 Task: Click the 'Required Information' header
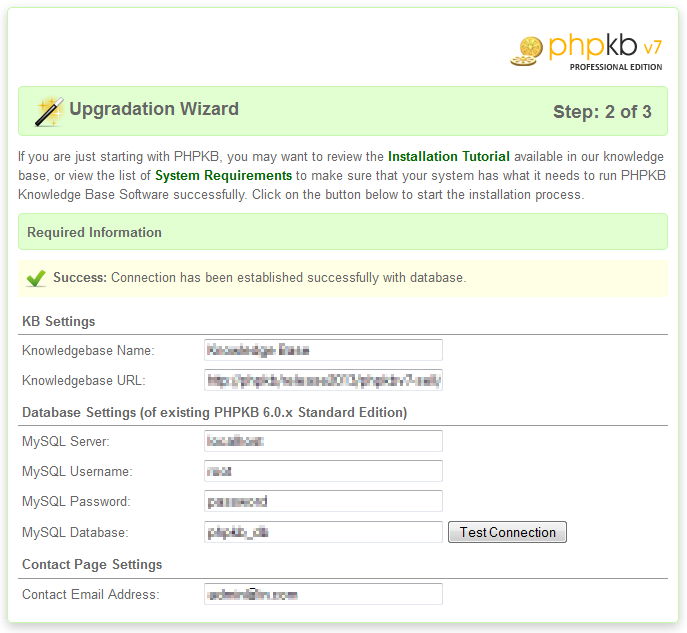tap(94, 232)
